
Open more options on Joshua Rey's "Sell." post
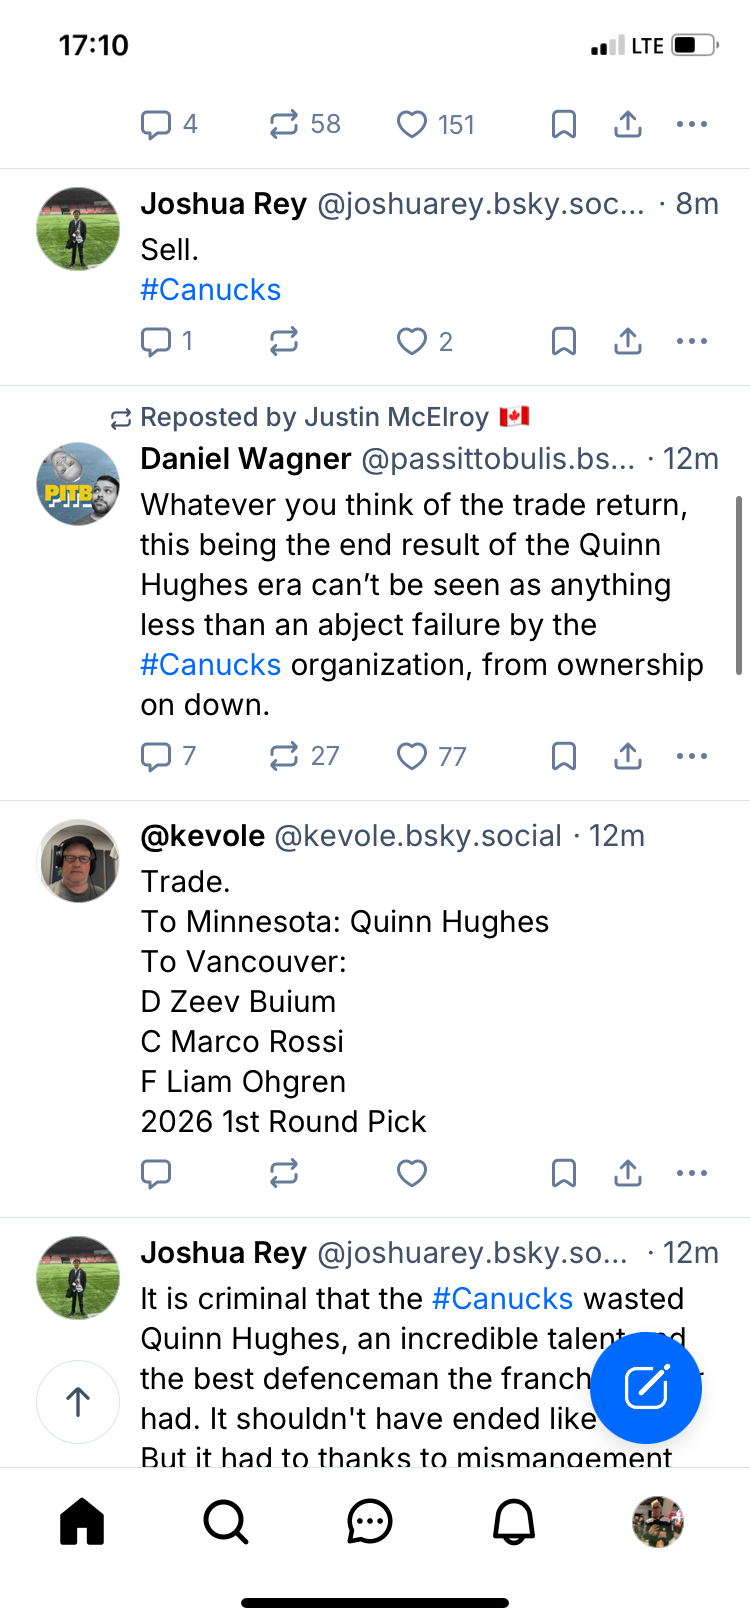692,342
